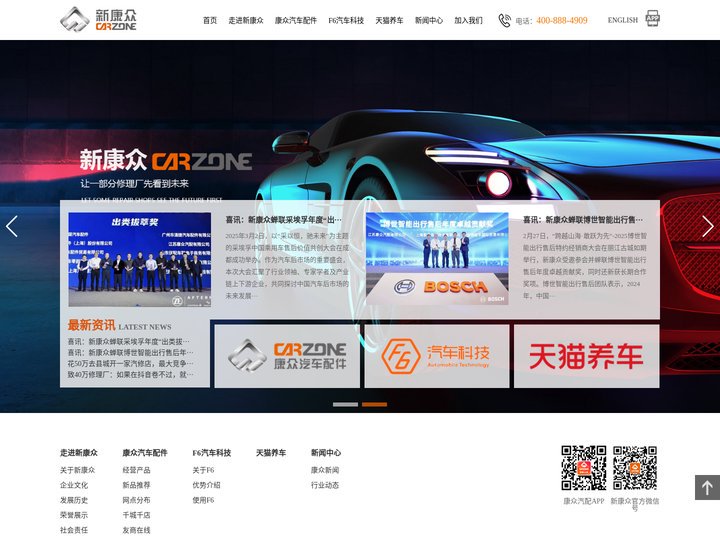This screenshot has width=720, height=540.
Task: Click the back-to-top arrow button
Action: click(x=707, y=487)
